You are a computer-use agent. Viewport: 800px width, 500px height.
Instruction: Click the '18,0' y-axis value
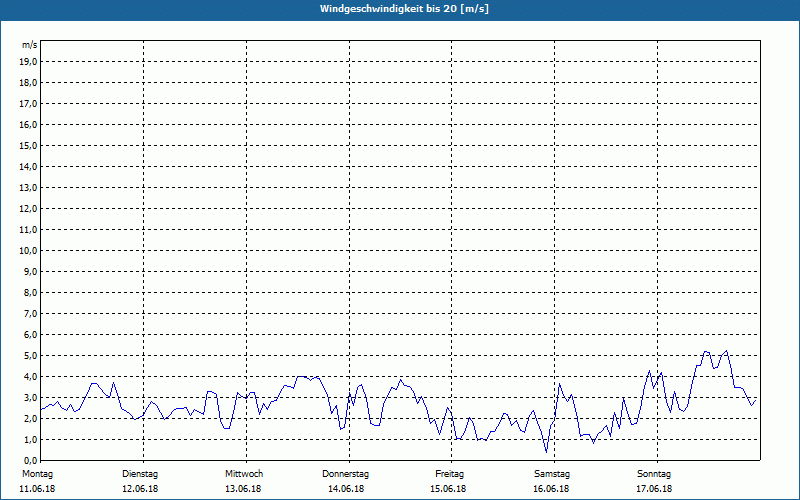coord(28,83)
